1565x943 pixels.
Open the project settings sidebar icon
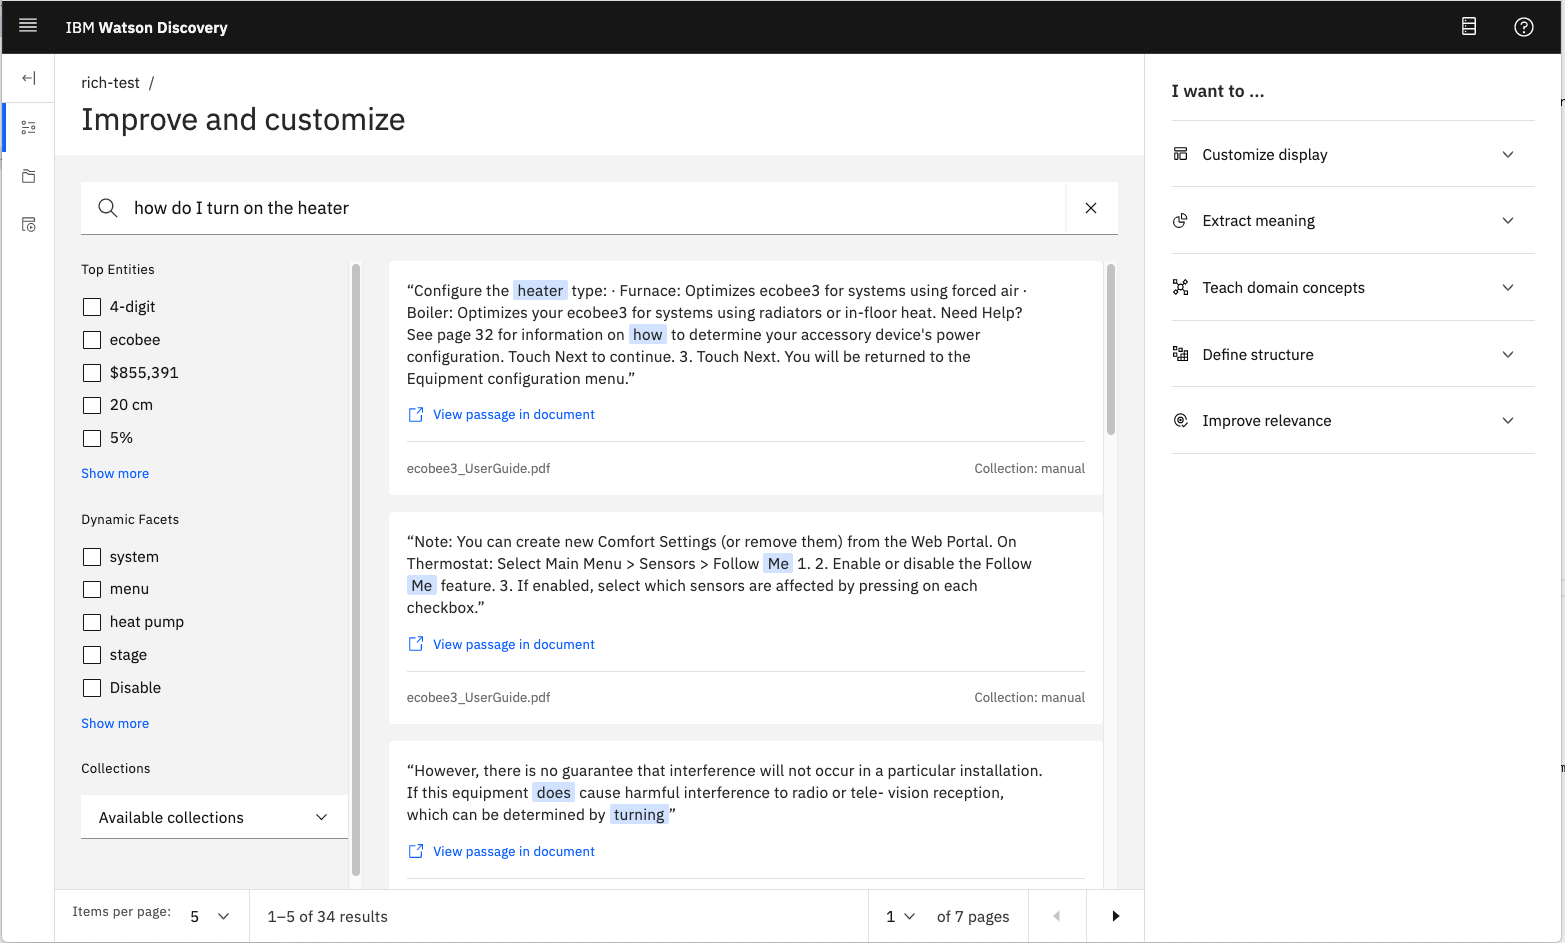click(x=29, y=225)
